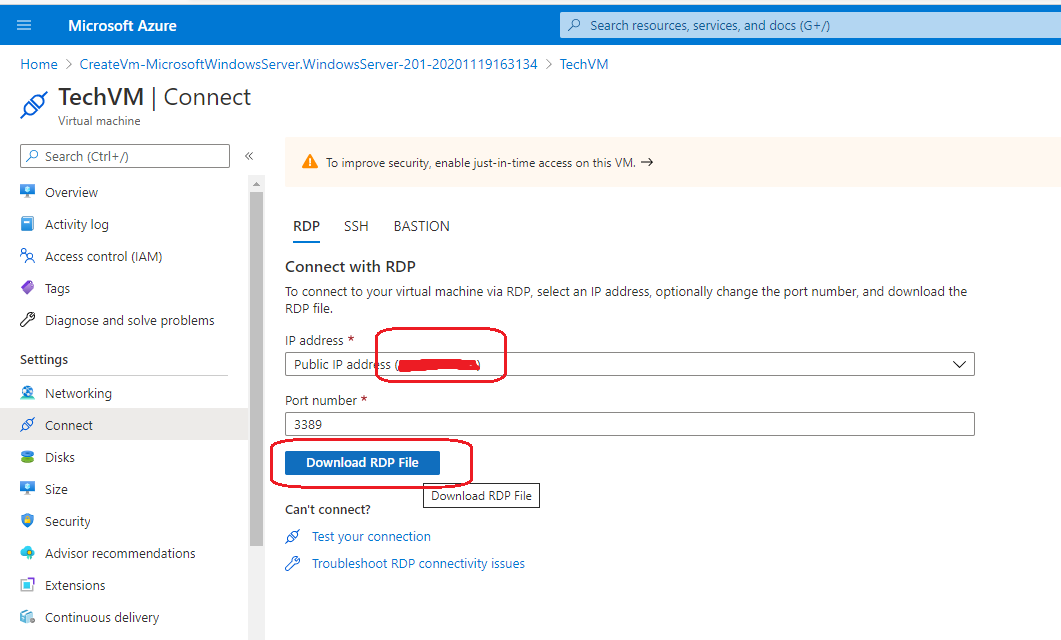Switch to the RDP tab
Screen dimensions: 1061x640
pyautogui.click(x=307, y=226)
